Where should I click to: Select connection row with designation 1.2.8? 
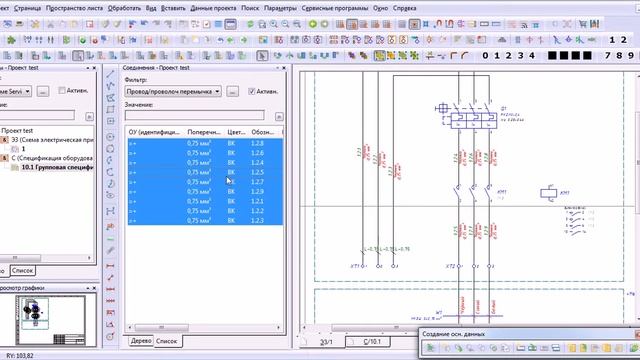point(205,143)
